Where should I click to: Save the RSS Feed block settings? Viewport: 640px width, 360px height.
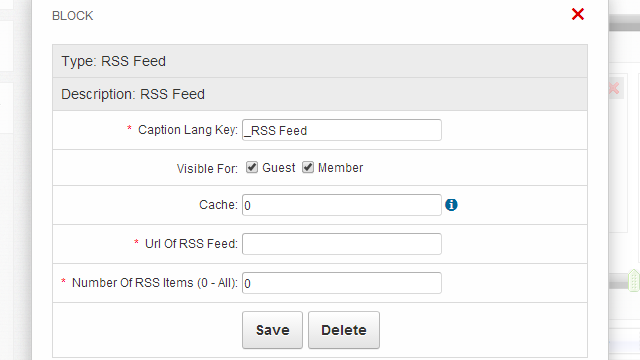272,330
